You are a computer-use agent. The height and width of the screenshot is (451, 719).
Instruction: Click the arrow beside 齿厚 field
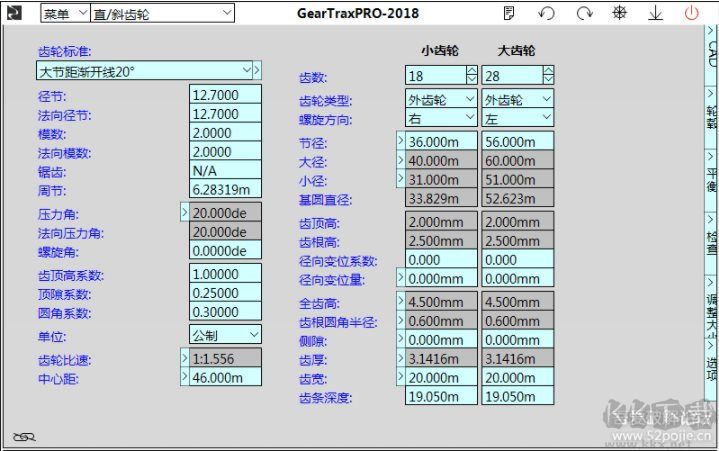point(400,357)
